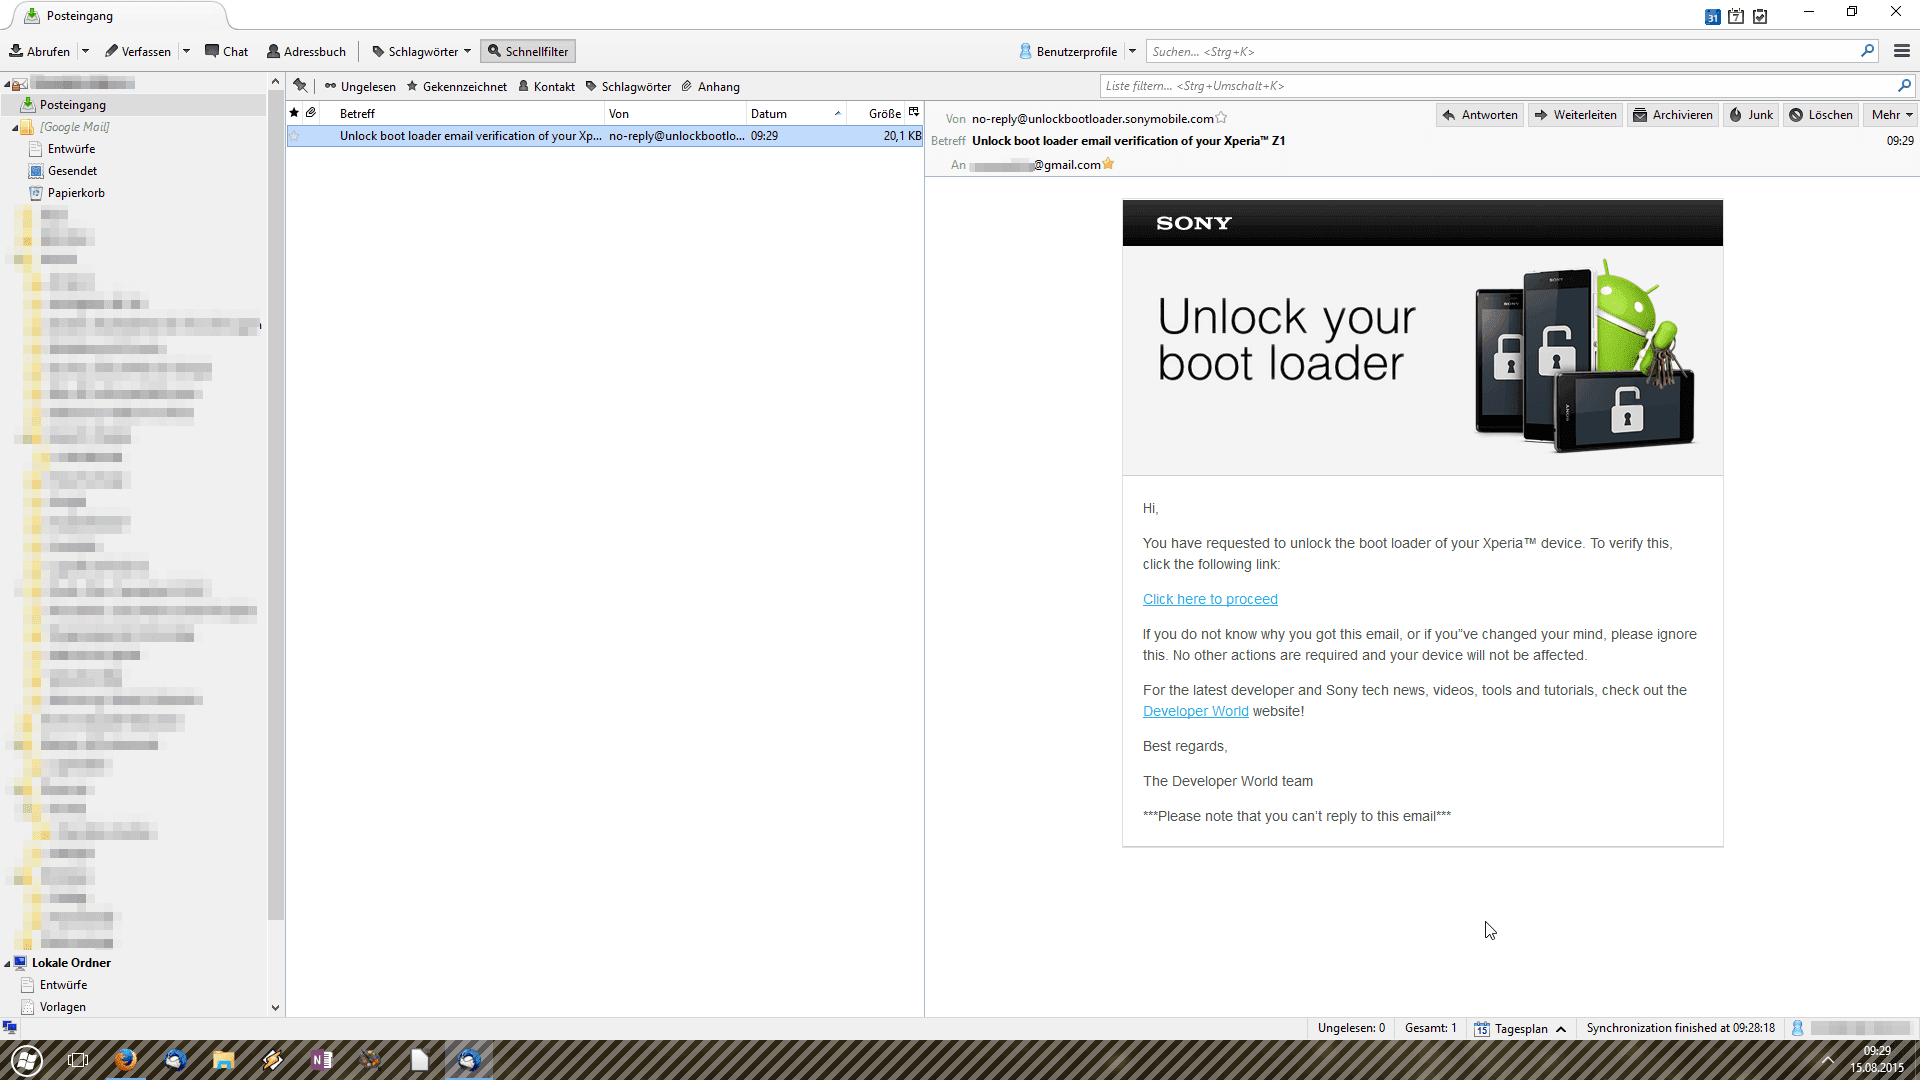Open the Gesendet sent folder
1920x1080 pixels.
point(72,171)
